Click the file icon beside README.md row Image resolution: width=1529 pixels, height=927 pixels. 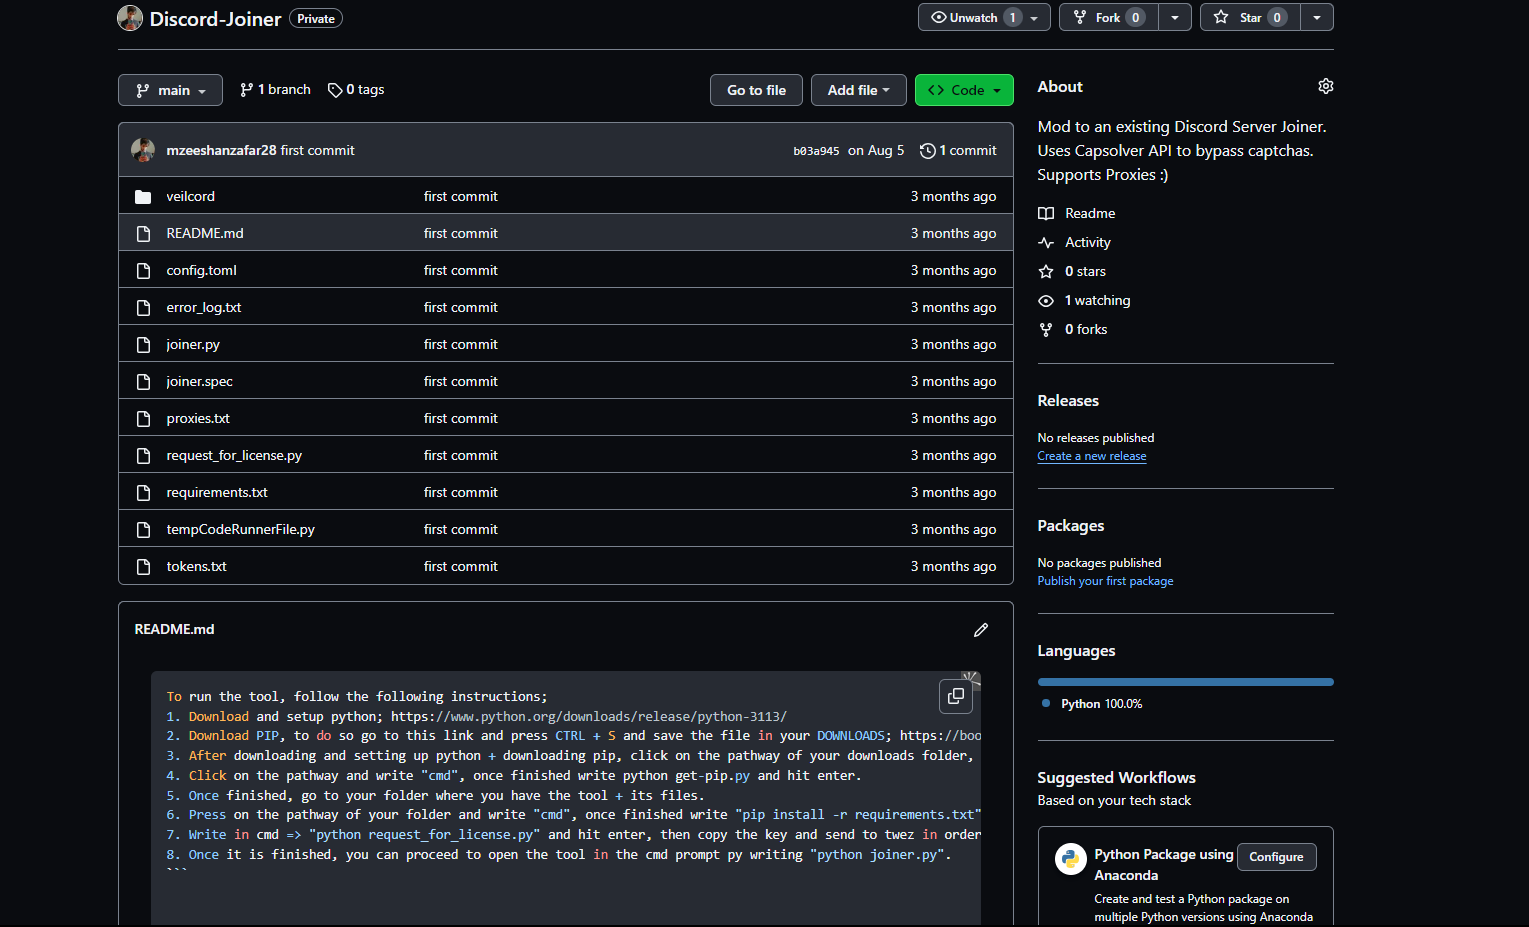coord(143,233)
